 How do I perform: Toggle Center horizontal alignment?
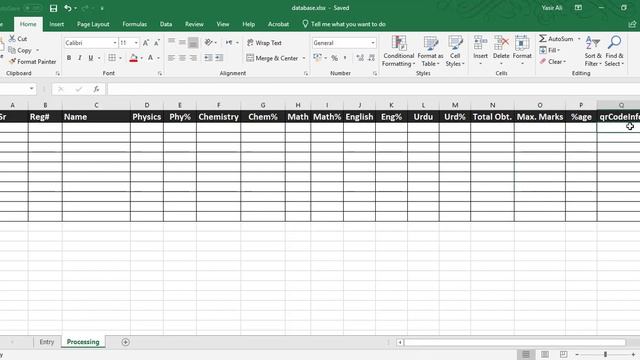(x=182, y=58)
